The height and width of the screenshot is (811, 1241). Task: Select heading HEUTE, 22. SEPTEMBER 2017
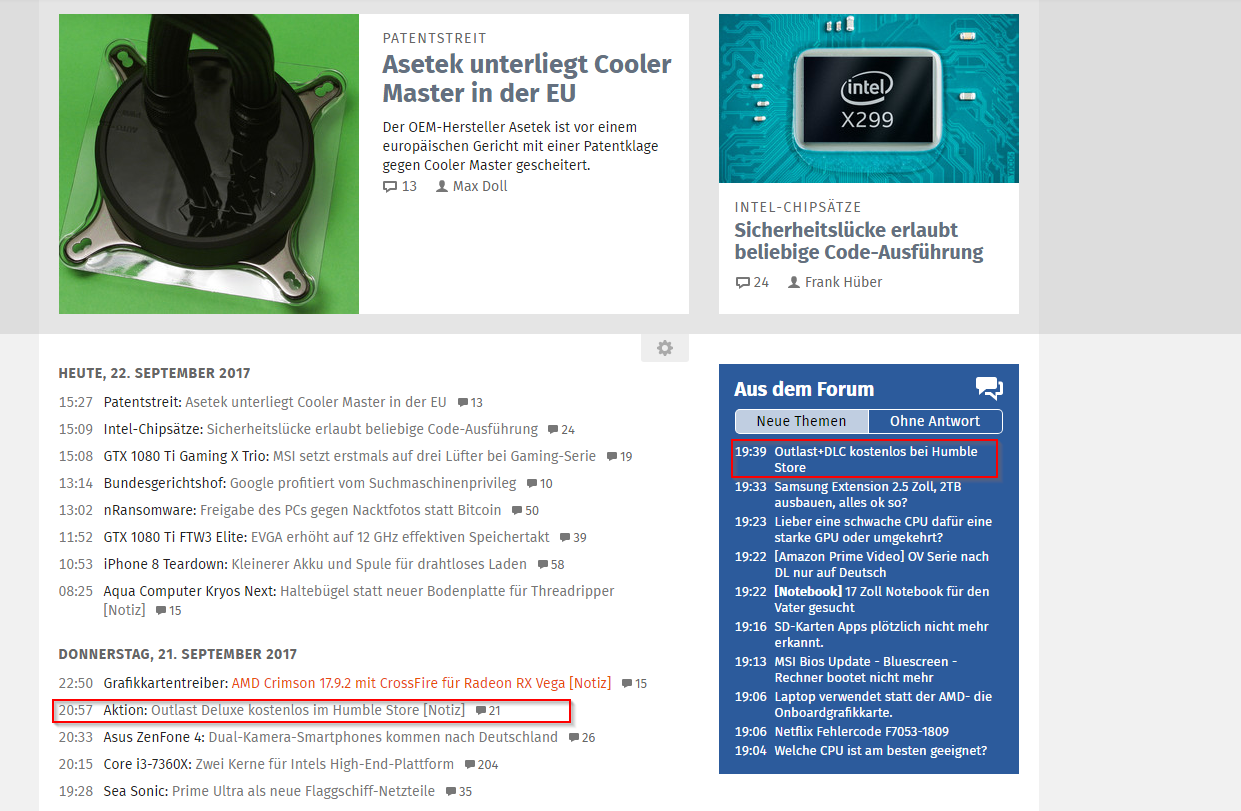click(x=154, y=373)
